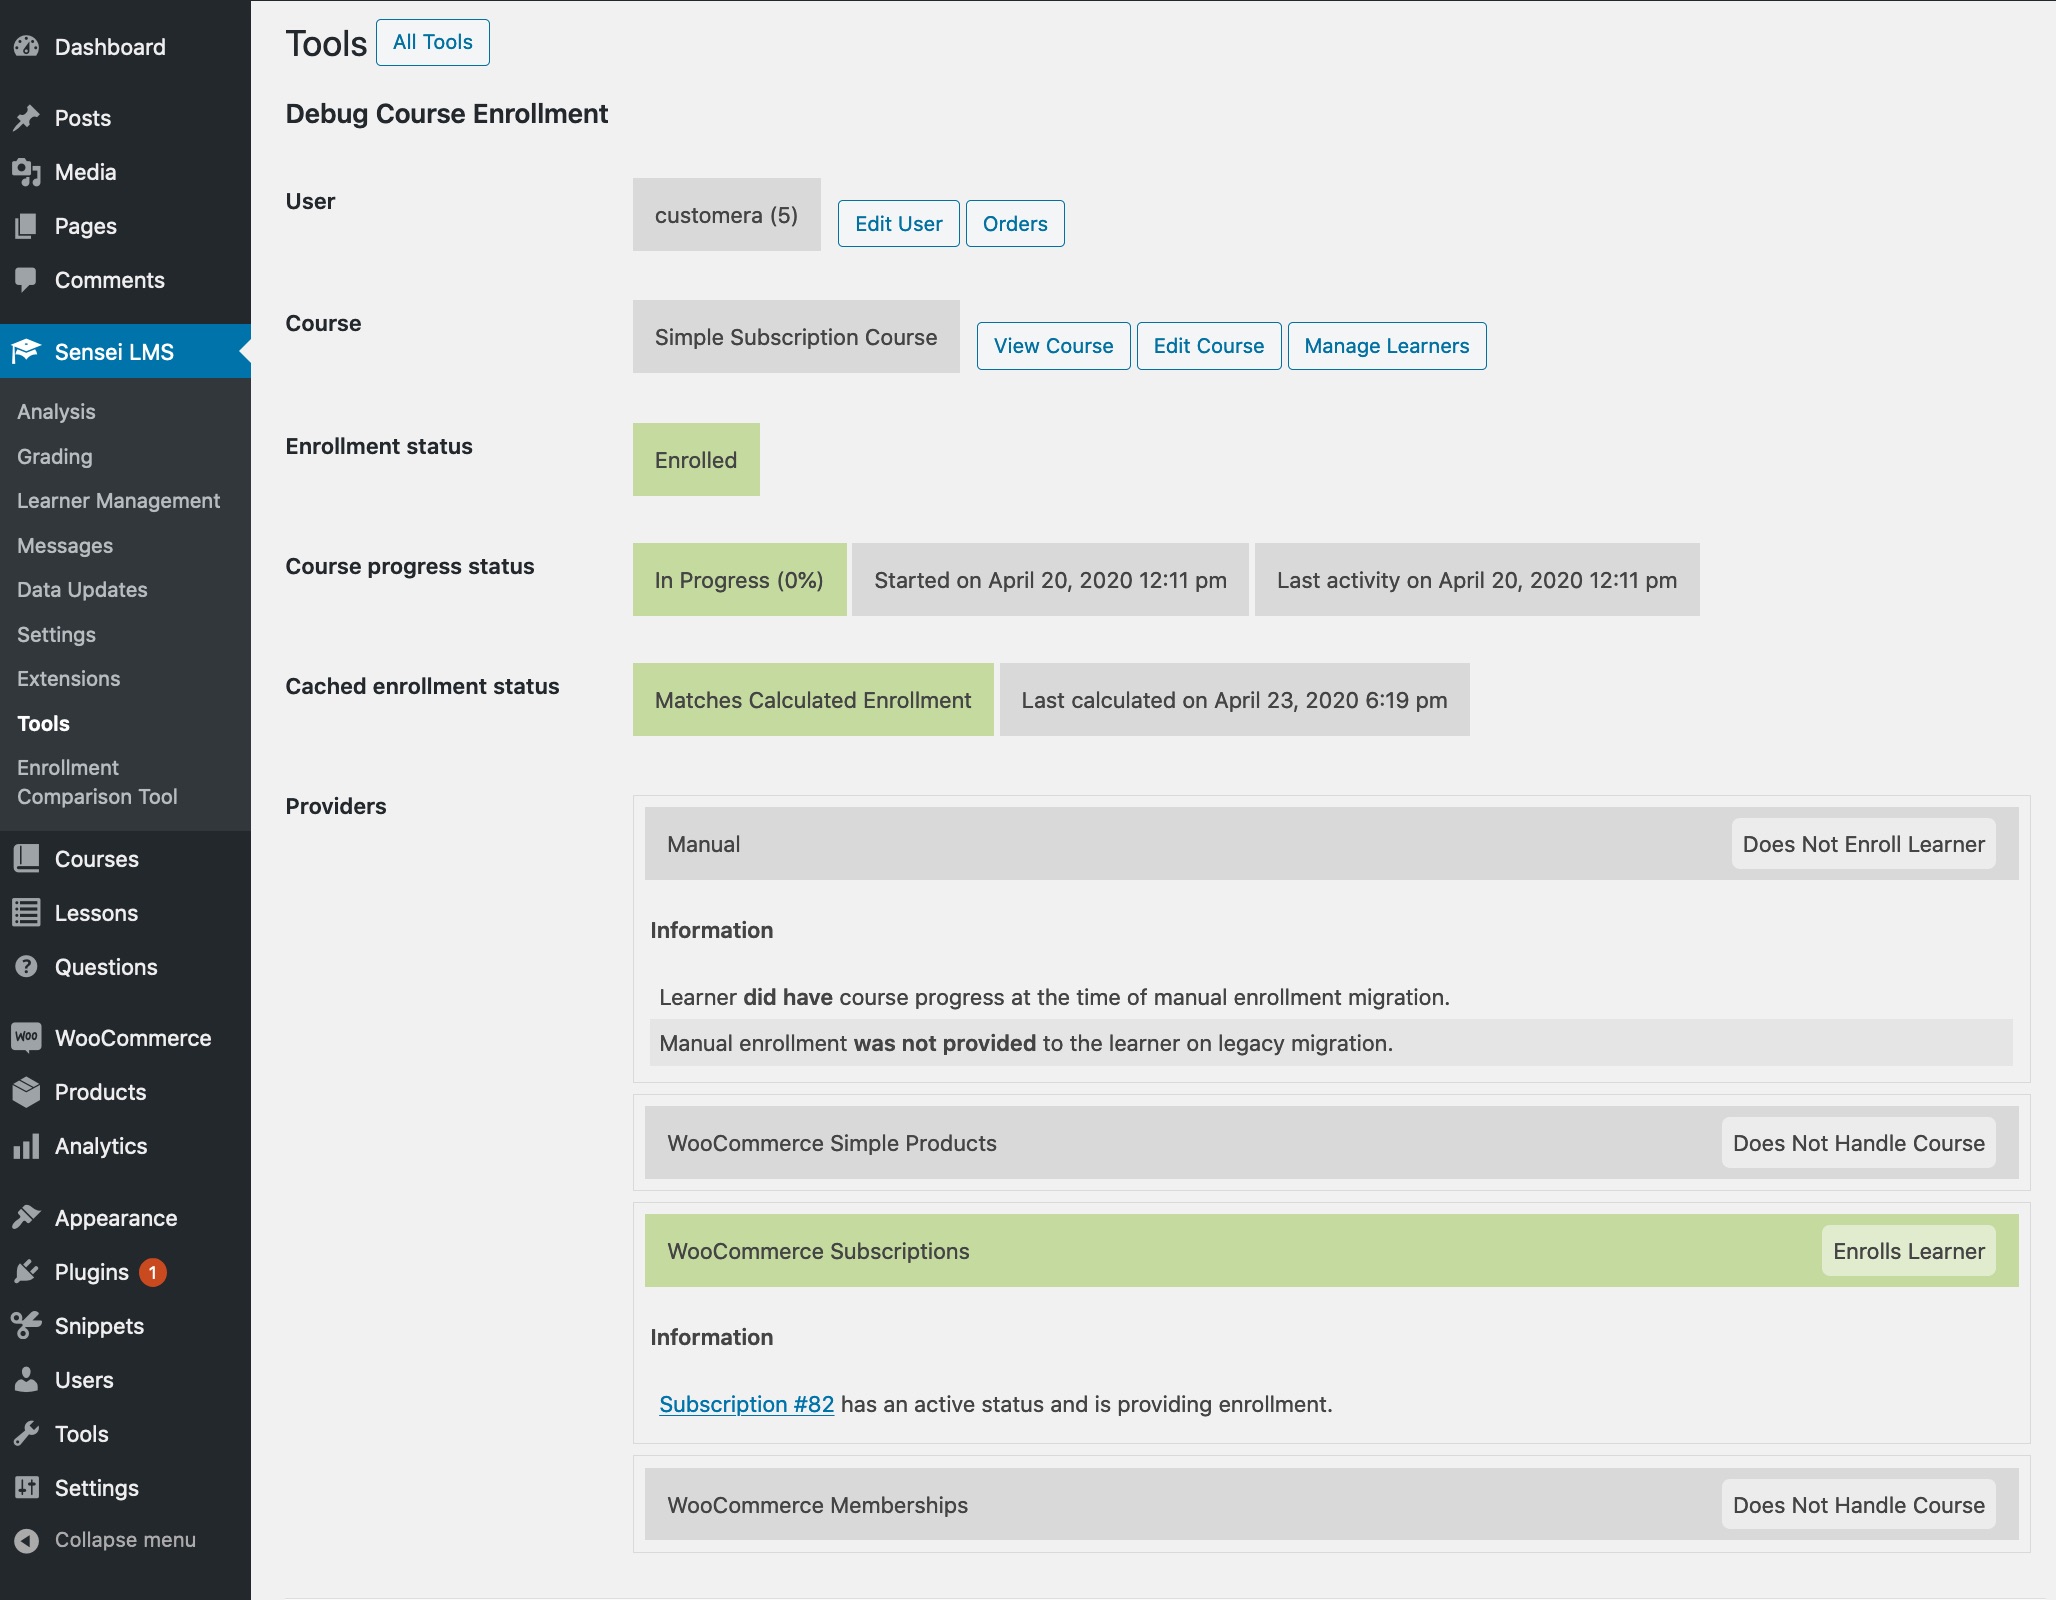The height and width of the screenshot is (1600, 2056).
Task: Open Grading submenu item
Action: tap(55, 457)
